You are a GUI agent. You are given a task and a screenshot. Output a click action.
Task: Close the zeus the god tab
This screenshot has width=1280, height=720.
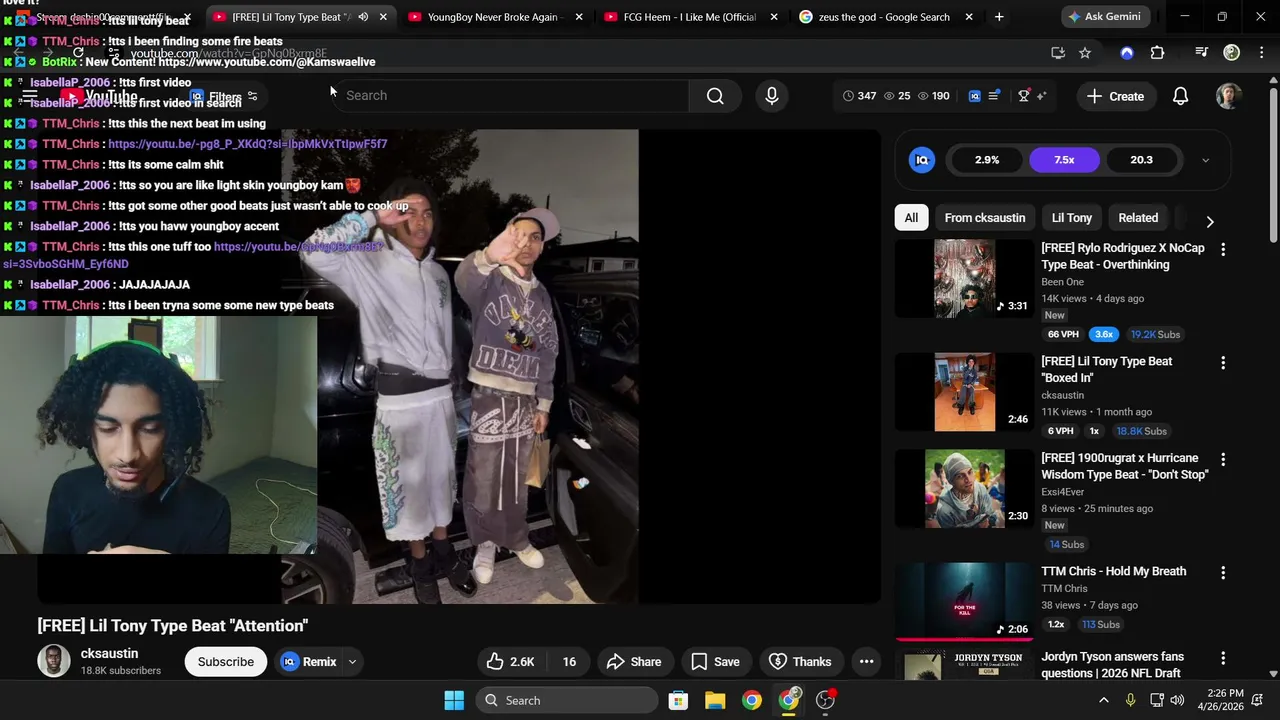point(968,17)
